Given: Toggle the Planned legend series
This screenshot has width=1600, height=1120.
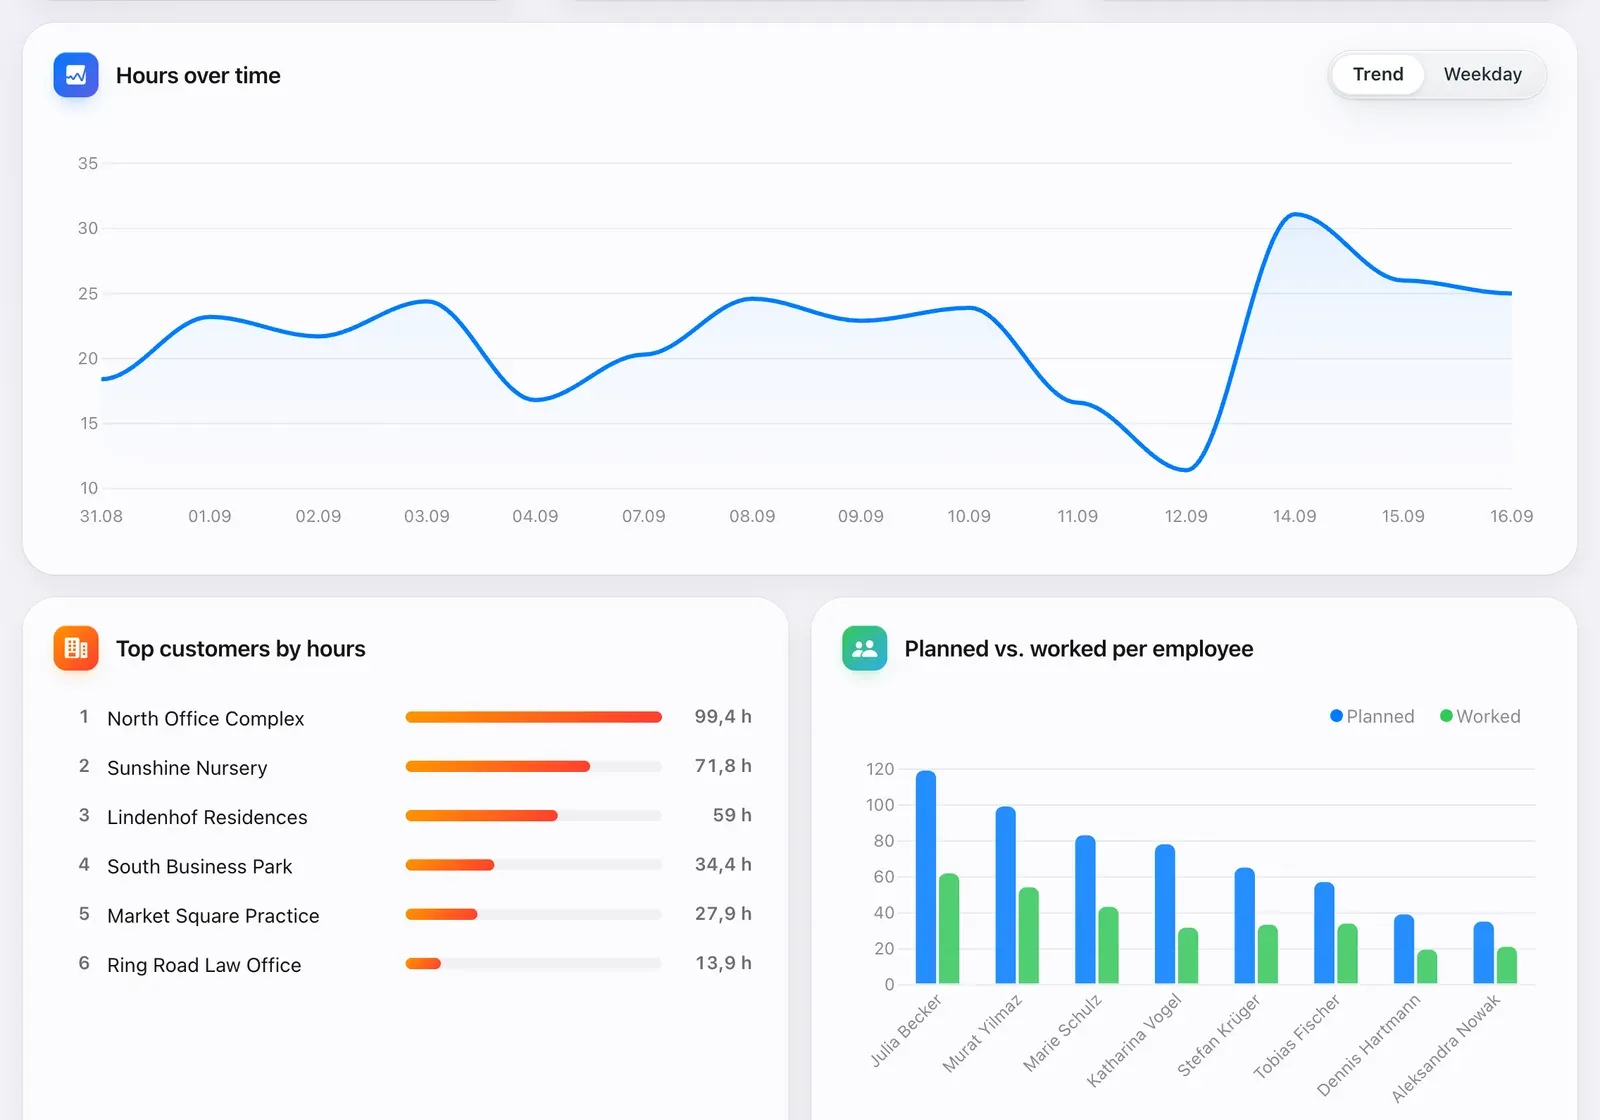Looking at the screenshot, I should tap(1372, 716).
